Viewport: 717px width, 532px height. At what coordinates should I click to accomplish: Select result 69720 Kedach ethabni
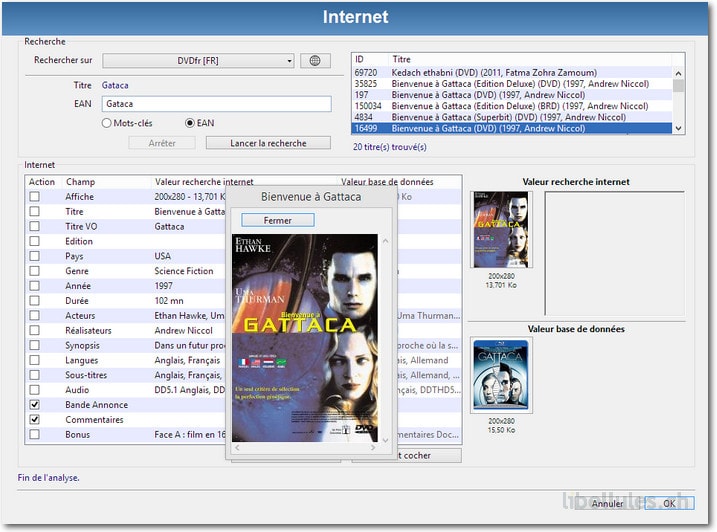pyautogui.click(x=512, y=73)
